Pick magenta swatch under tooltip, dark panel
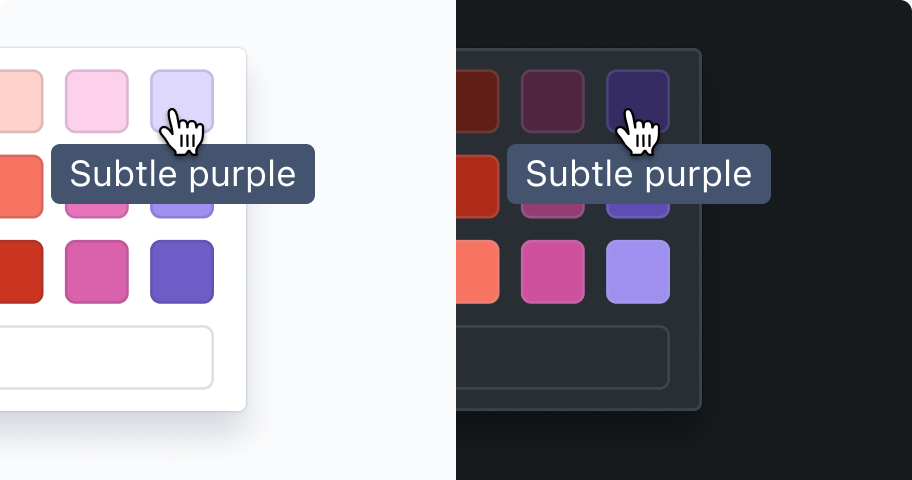This screenshot has width=912, height=480. 553,211
